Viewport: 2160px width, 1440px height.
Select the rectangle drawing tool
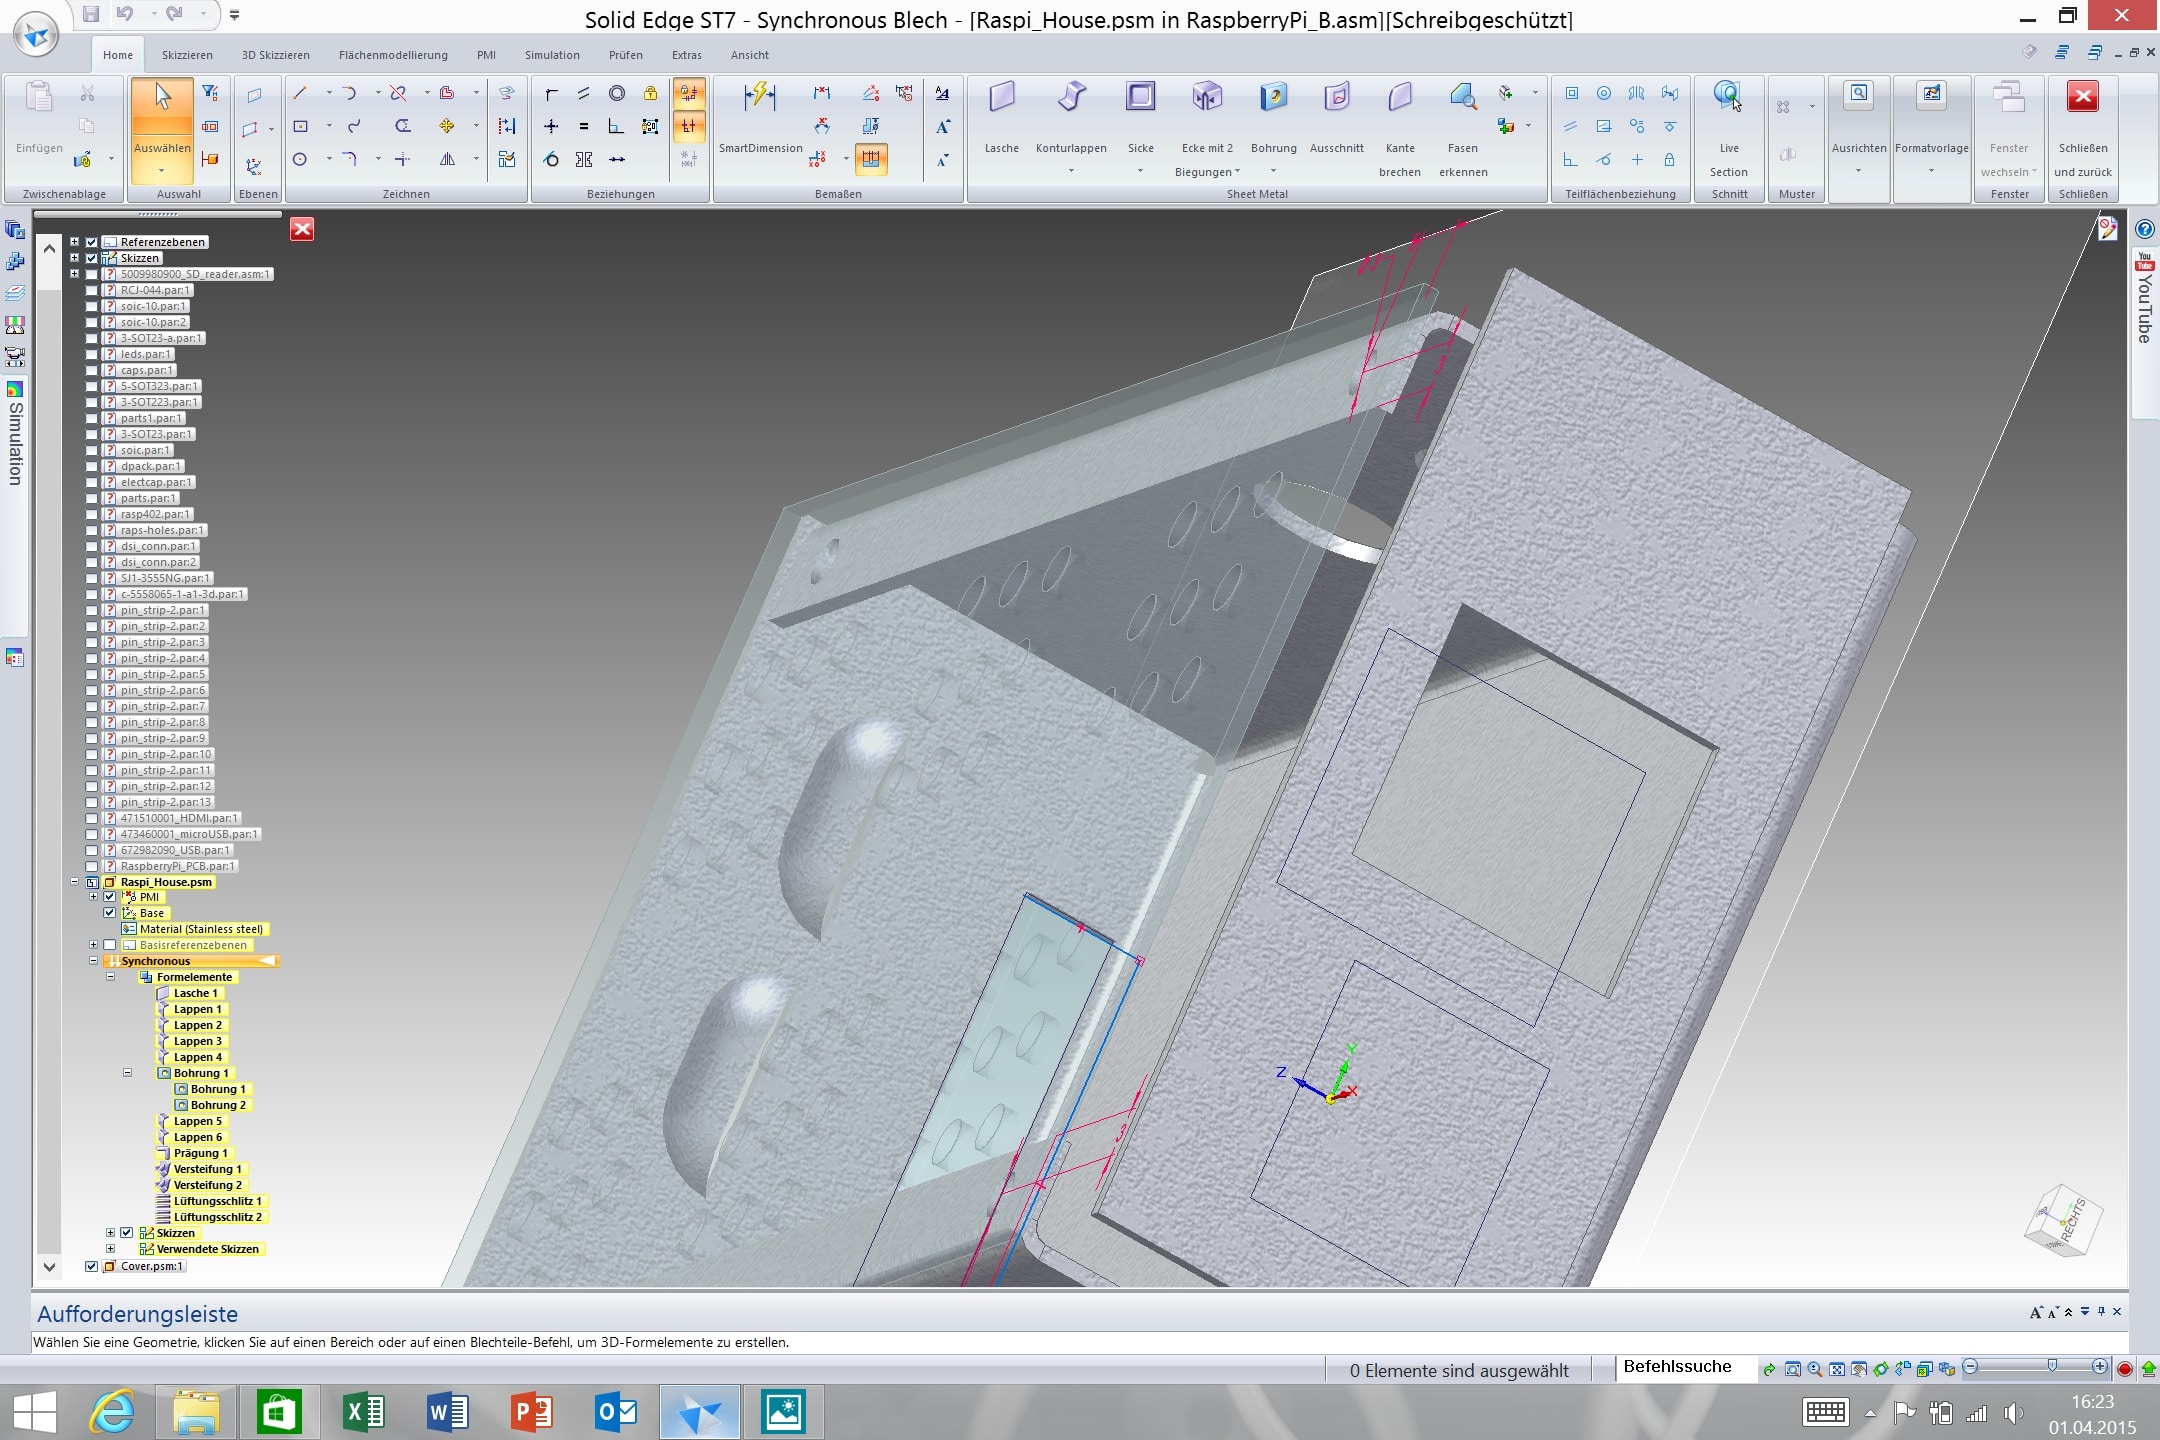tap(300, 126)
